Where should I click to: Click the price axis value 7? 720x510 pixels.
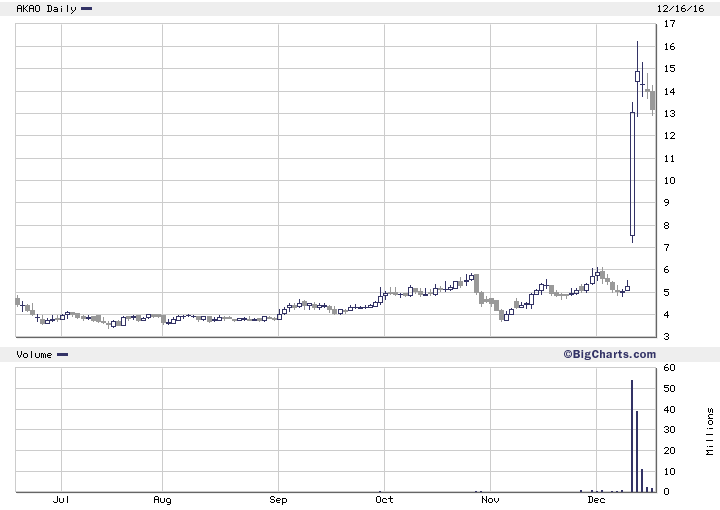667,247
